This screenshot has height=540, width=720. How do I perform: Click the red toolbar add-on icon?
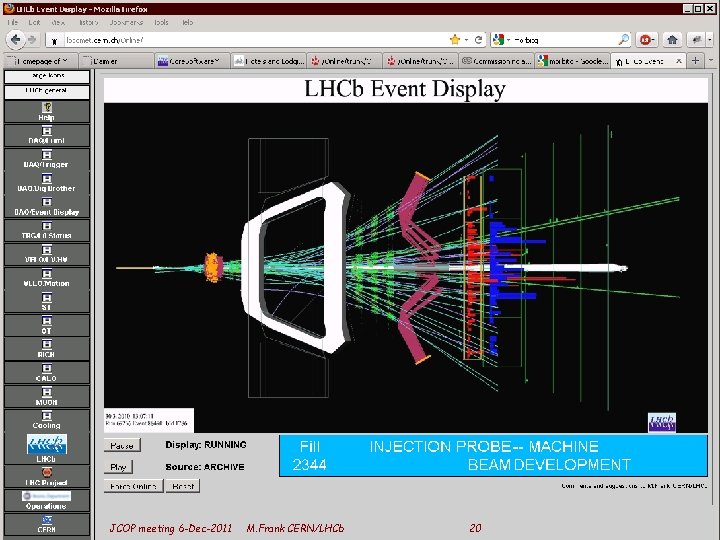(647, 40)
